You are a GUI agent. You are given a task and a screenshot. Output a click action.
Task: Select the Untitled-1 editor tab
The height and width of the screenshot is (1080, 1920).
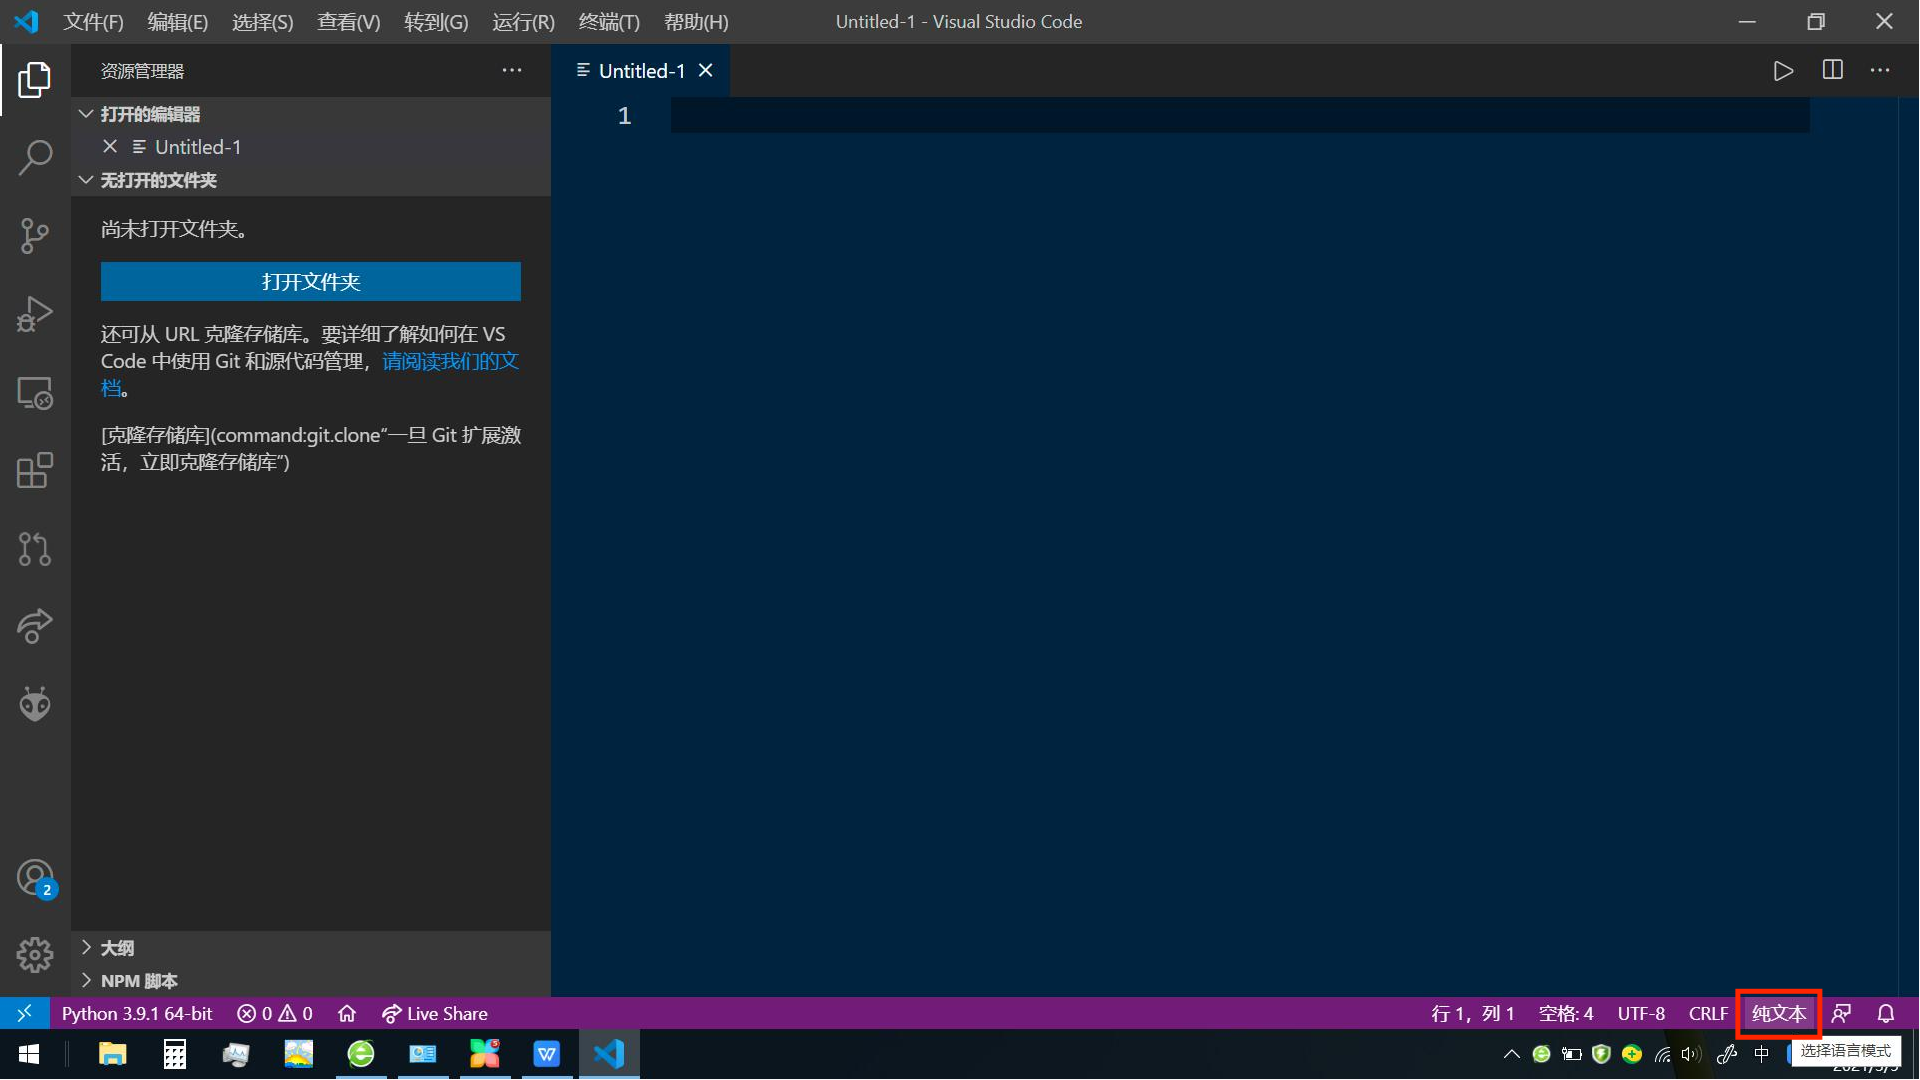tap(641, 71)
